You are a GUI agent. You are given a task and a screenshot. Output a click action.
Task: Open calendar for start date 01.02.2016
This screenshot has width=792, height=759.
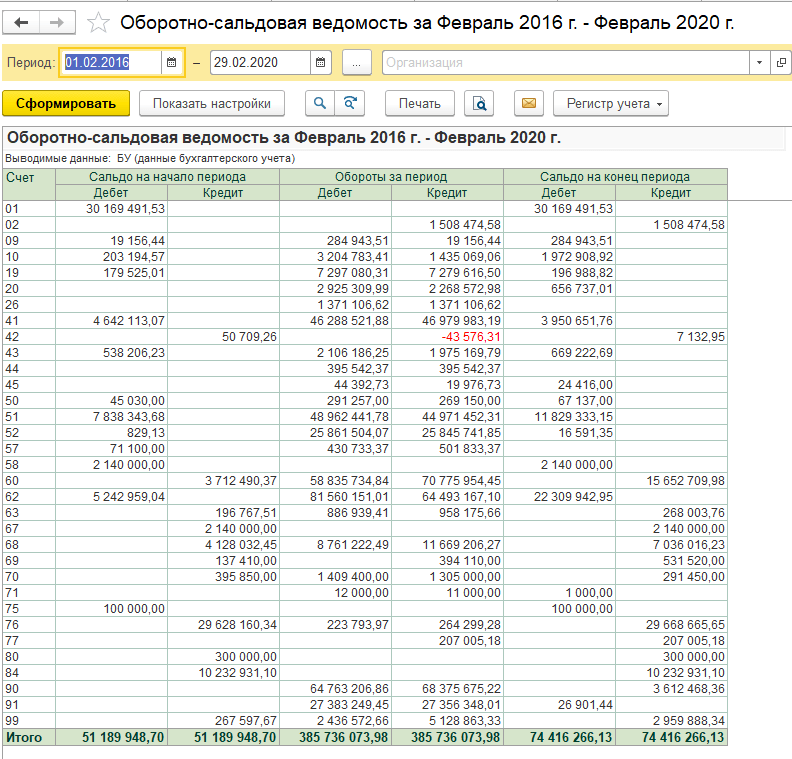pyautogui.click(x=172, y=63)
